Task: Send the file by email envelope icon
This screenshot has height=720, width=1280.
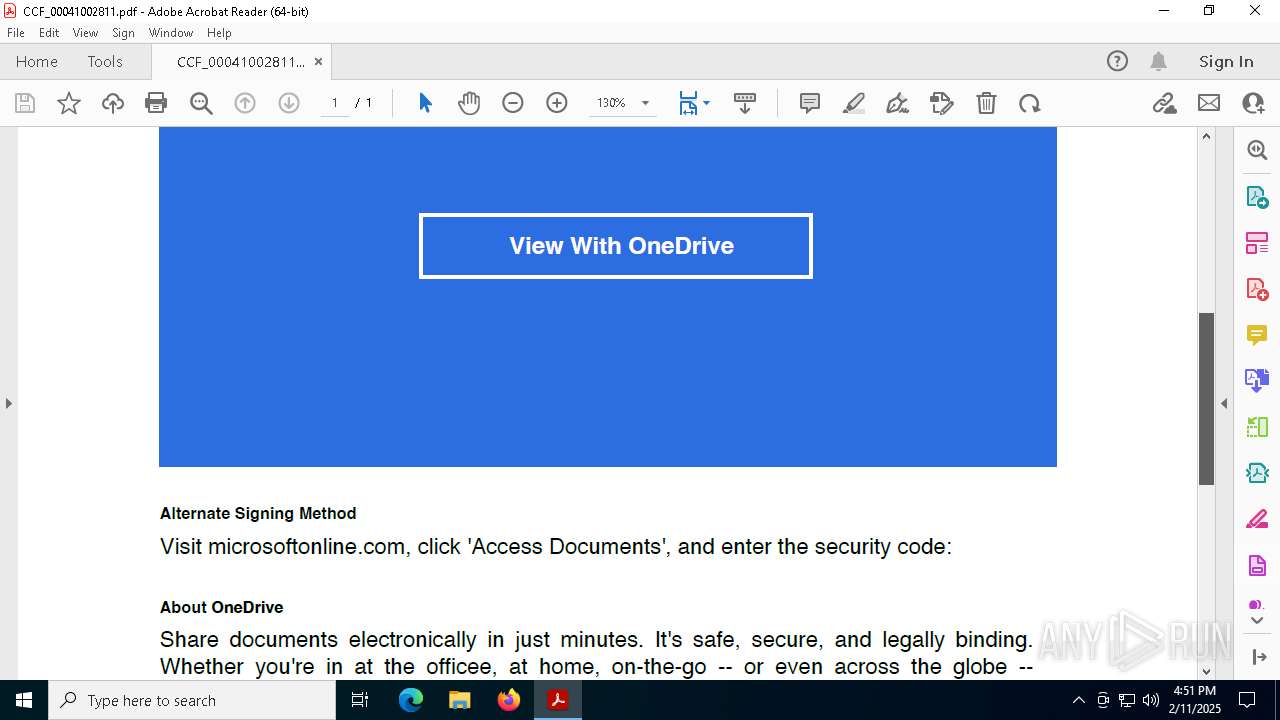Action: [x=1209, y=103]
